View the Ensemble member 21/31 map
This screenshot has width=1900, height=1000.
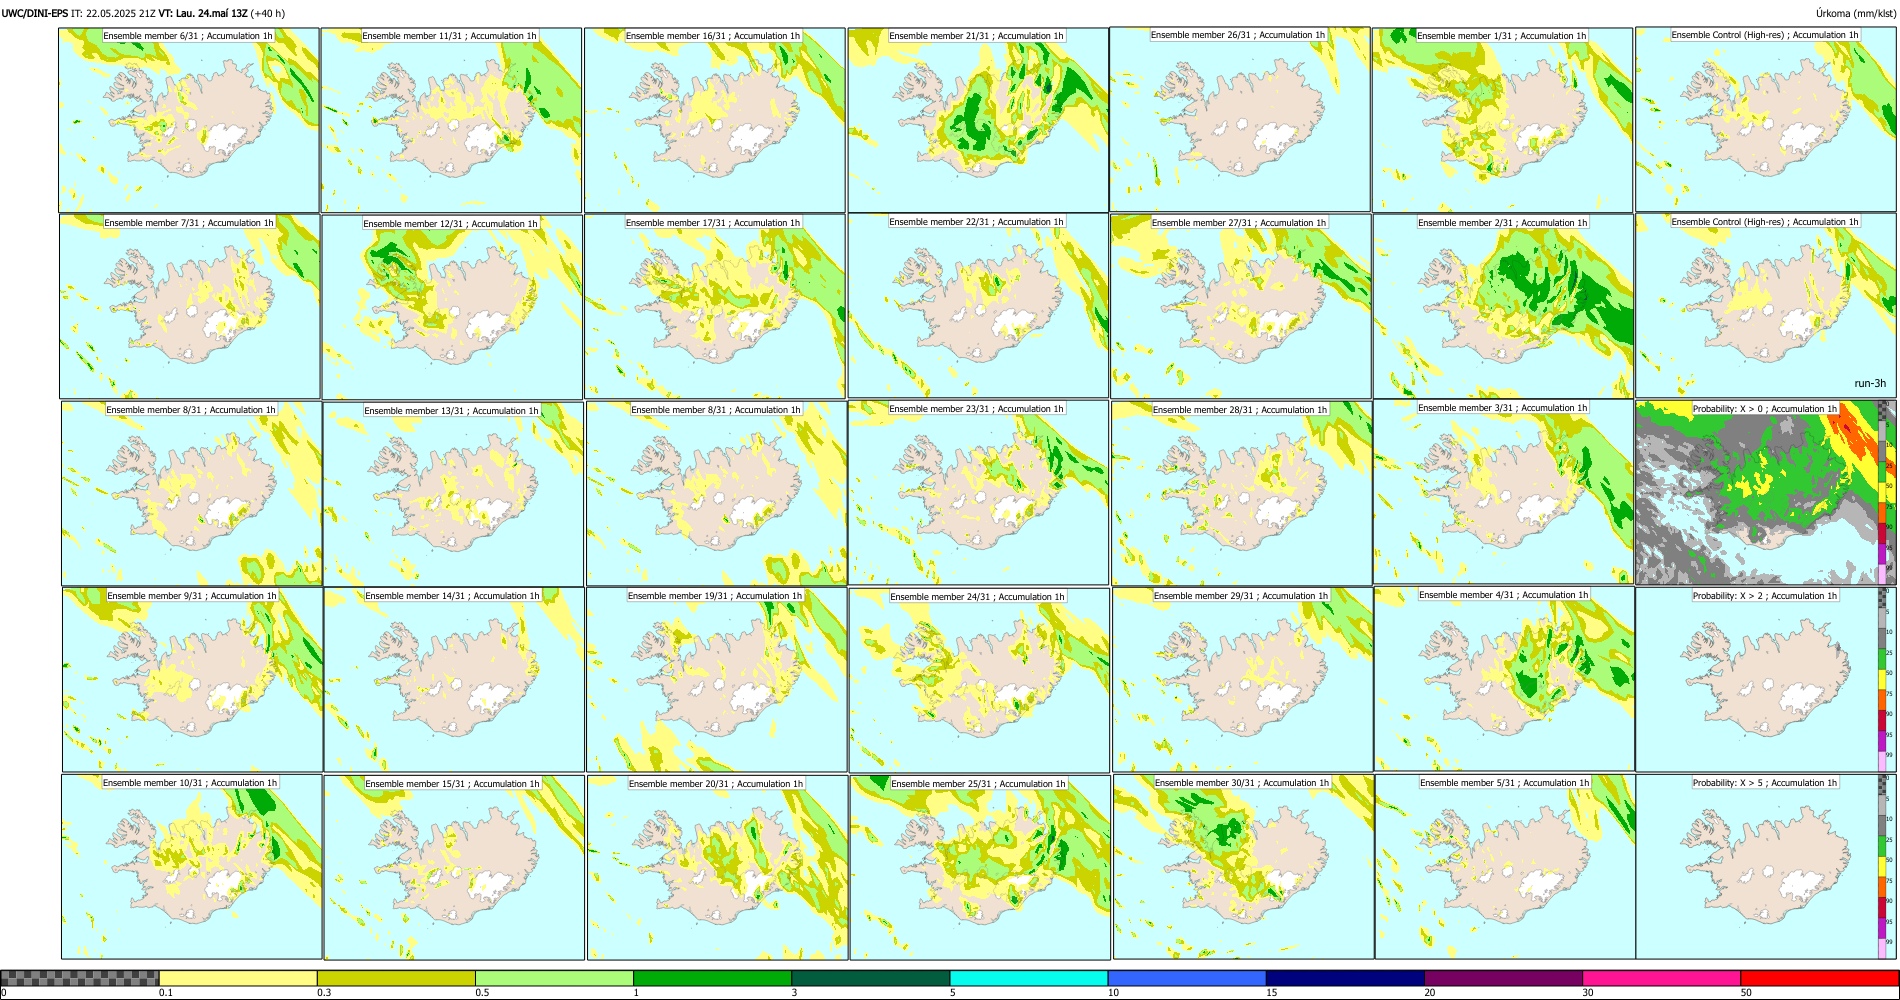pyautogui.click(x=978, y=120)
